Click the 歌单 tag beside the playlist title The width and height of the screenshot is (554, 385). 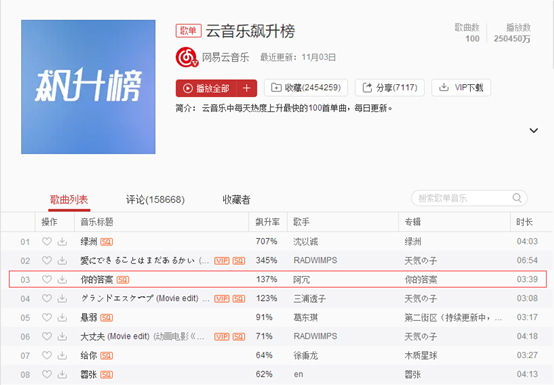point(188,31)
